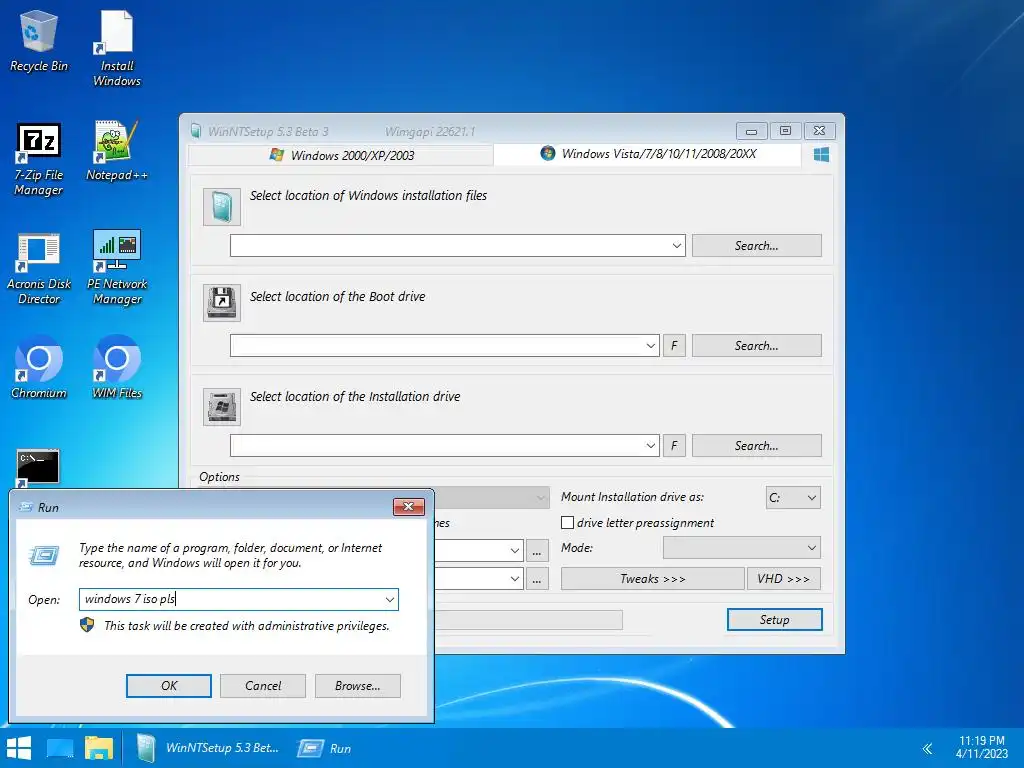Viewport: 1024px width, 768px height.
Task: Open the Windows Start button
Action: coord(18,748)
